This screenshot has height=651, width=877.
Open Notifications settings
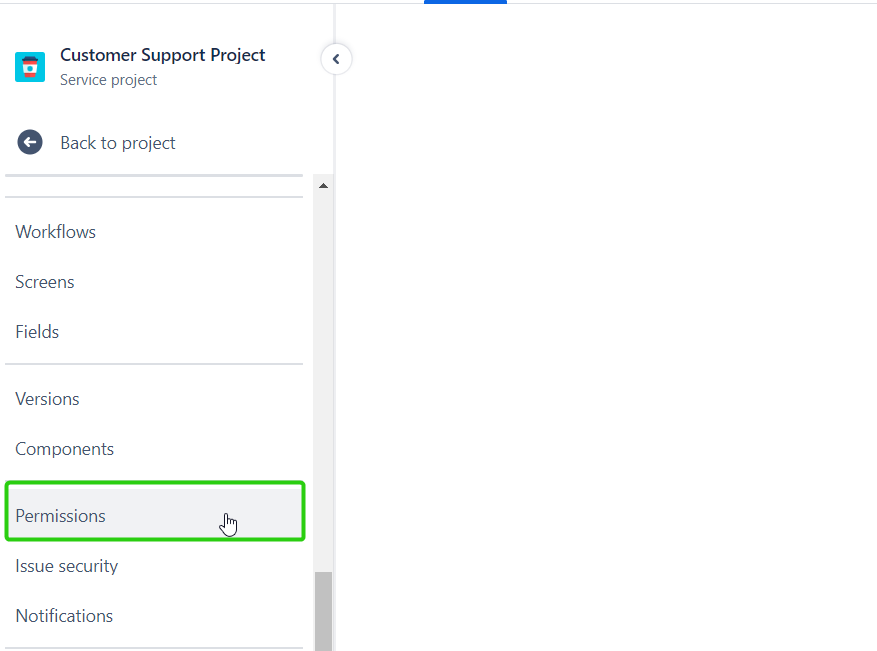pos(64,616)
